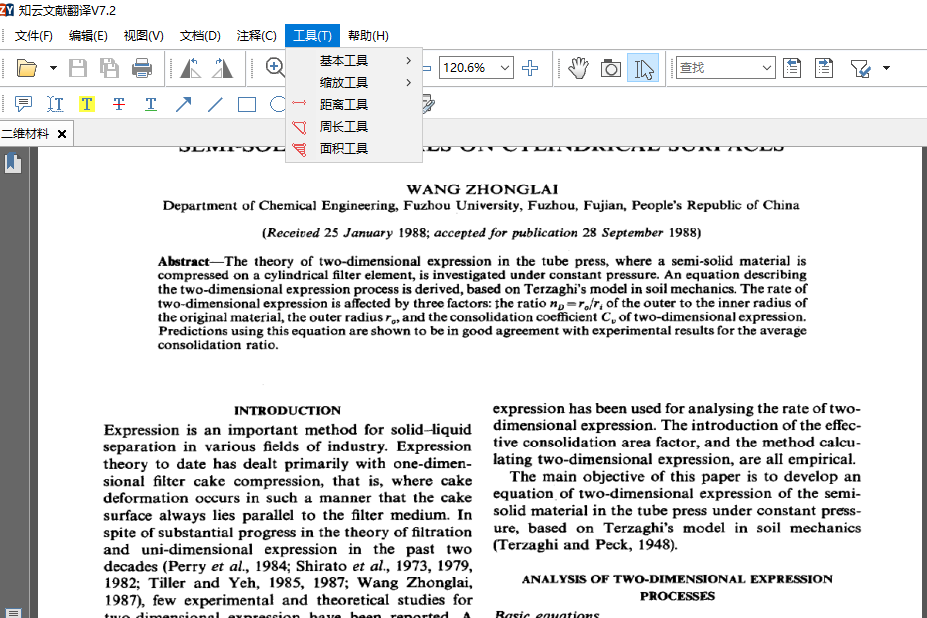Viewport: 927px width, 618px height.
Task: Open the 视图(V) menu
Action: (144, 36)
